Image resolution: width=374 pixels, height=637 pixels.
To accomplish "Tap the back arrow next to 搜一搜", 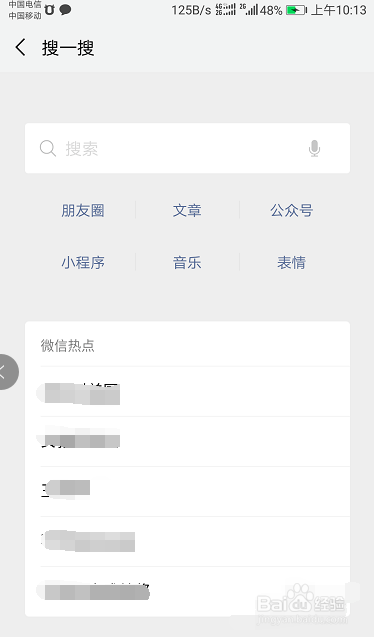I will pos(20,48).
